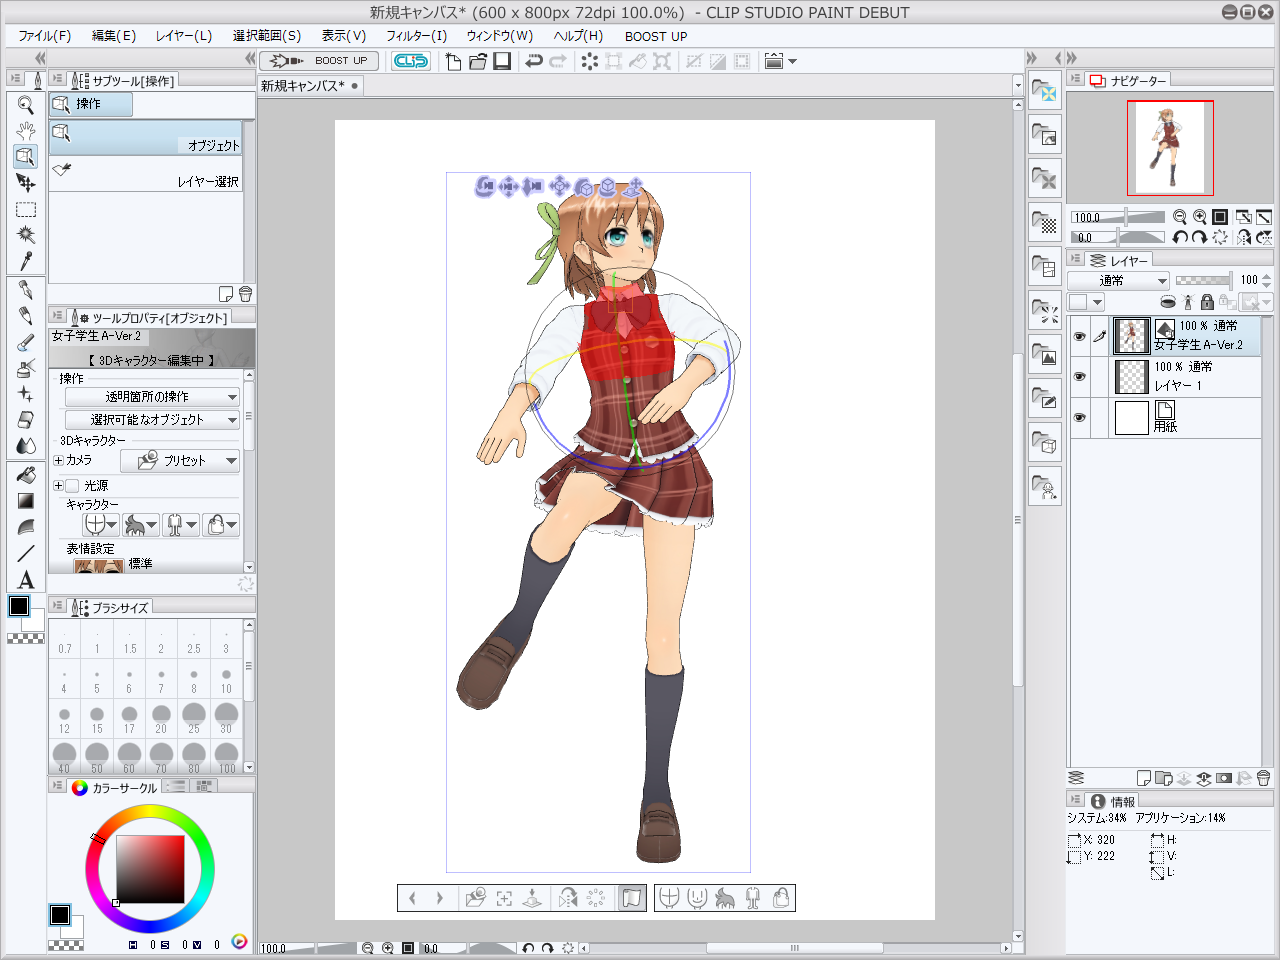The width and height of the screenshot is (1280, 960).
Task: Open the 透明箇所の操作 dropdown
Action: point(152,397)
